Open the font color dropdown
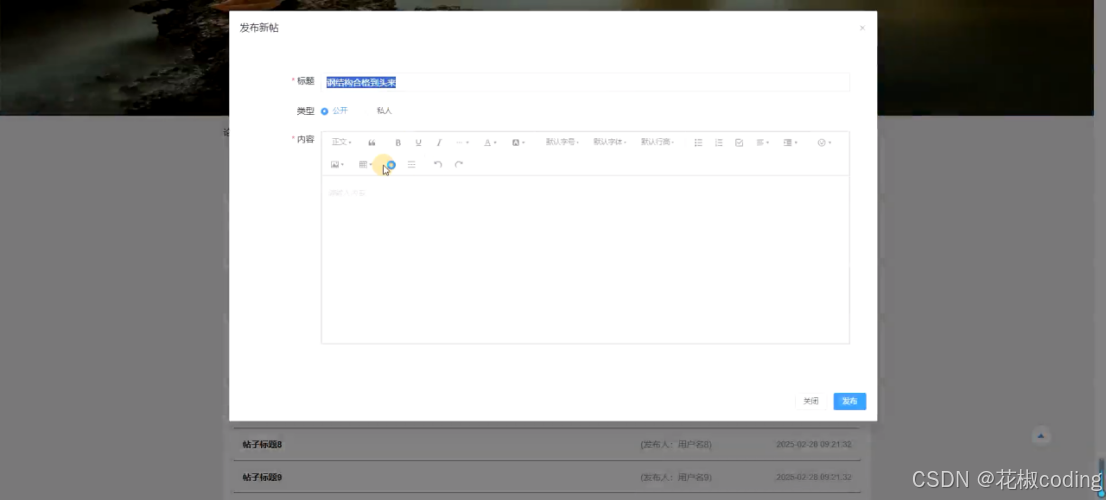The height and width of the screenshot is (500, 1106). (x=490, y=142)
